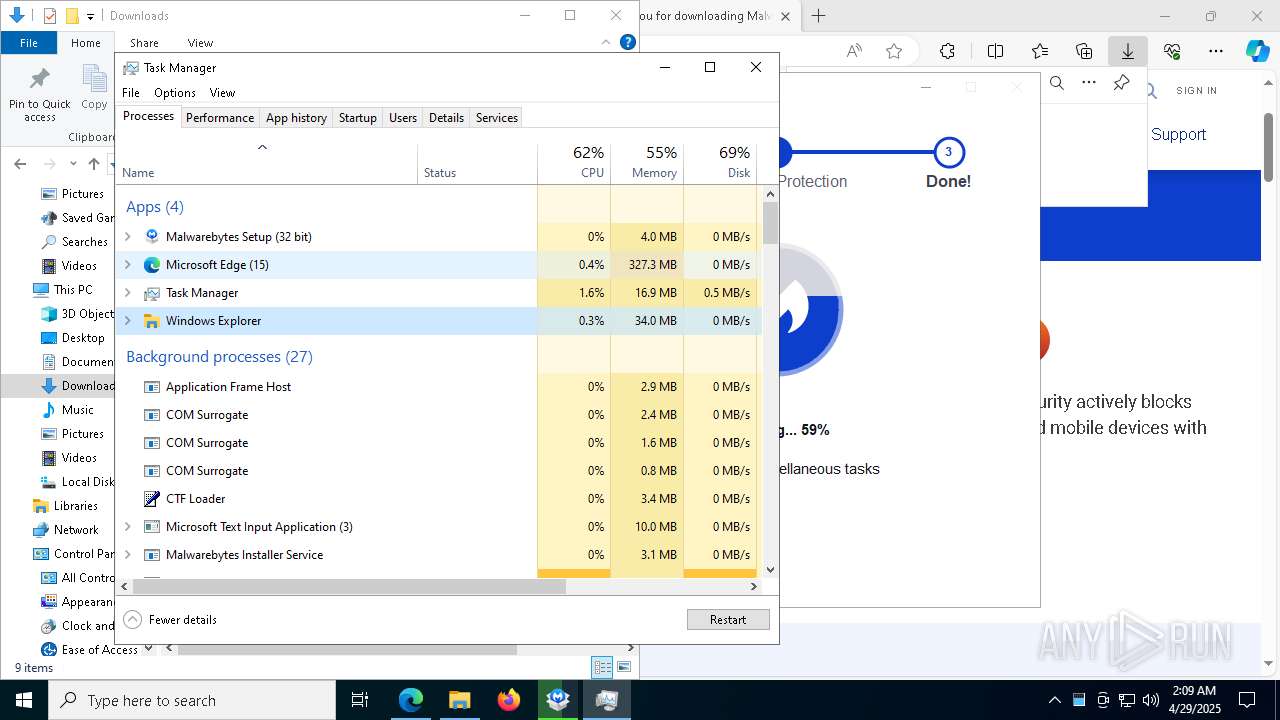This screenshot has height=720, width=1280.
Task: Open Explorer Share ribbon tab
Action: coord(144,43)
